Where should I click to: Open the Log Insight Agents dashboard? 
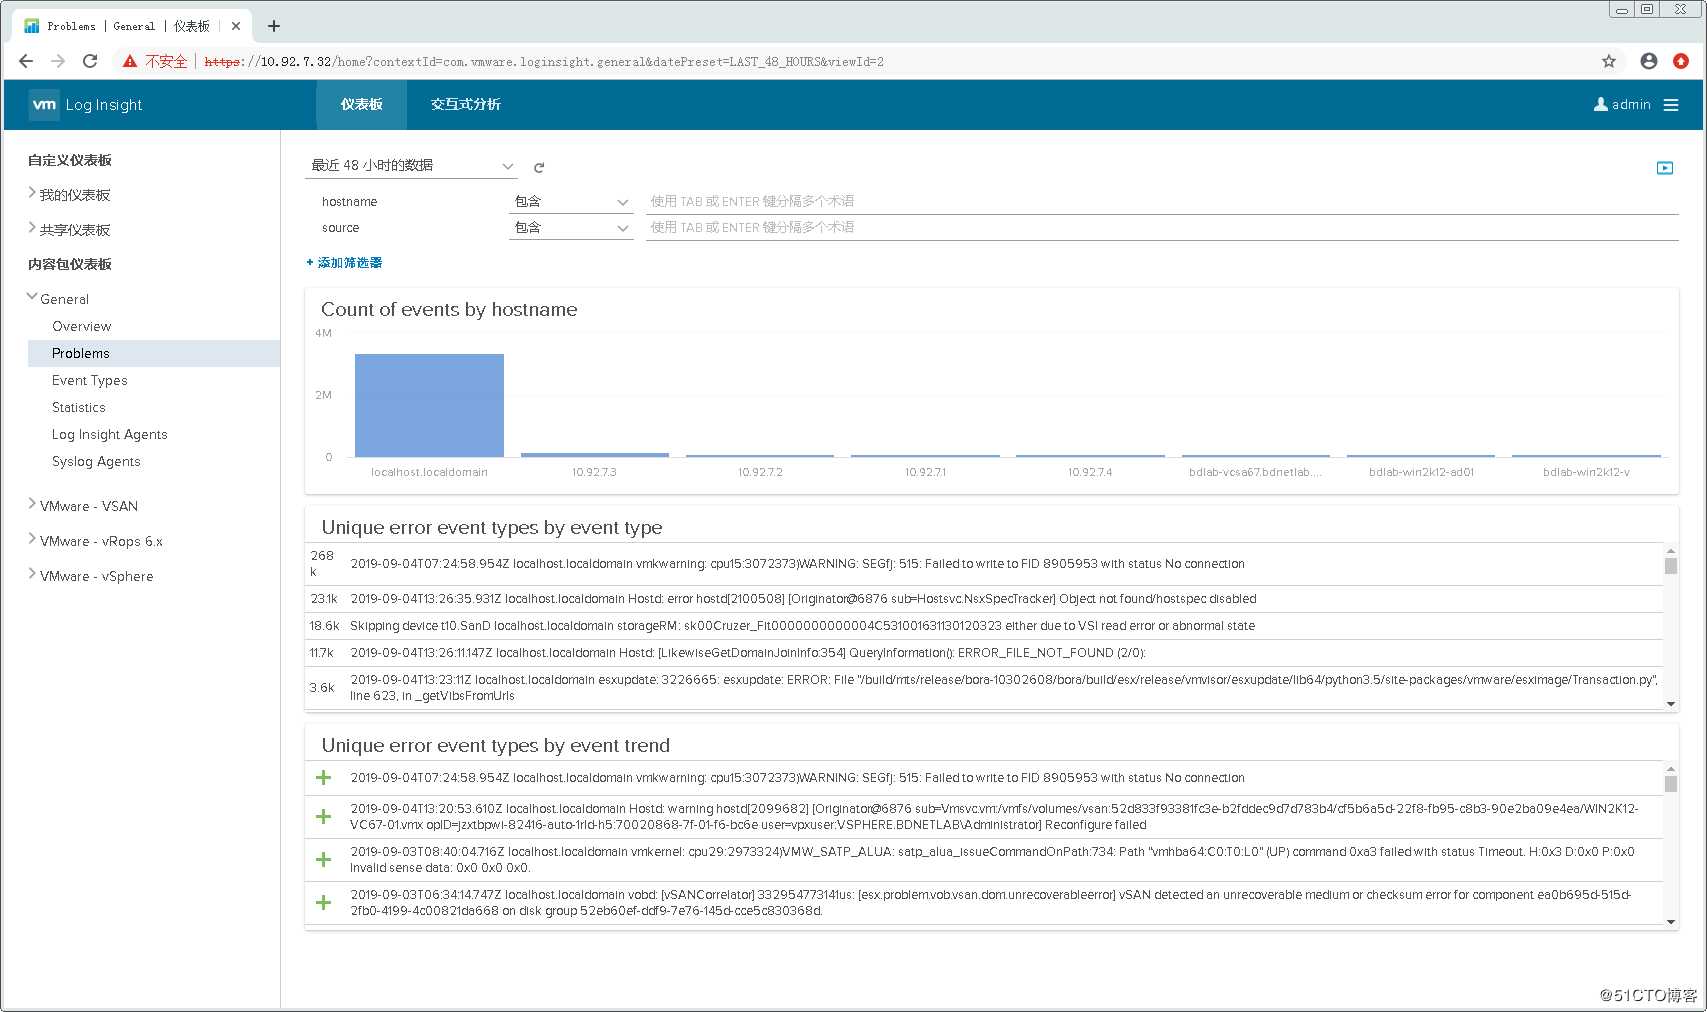tap(110, 434)
